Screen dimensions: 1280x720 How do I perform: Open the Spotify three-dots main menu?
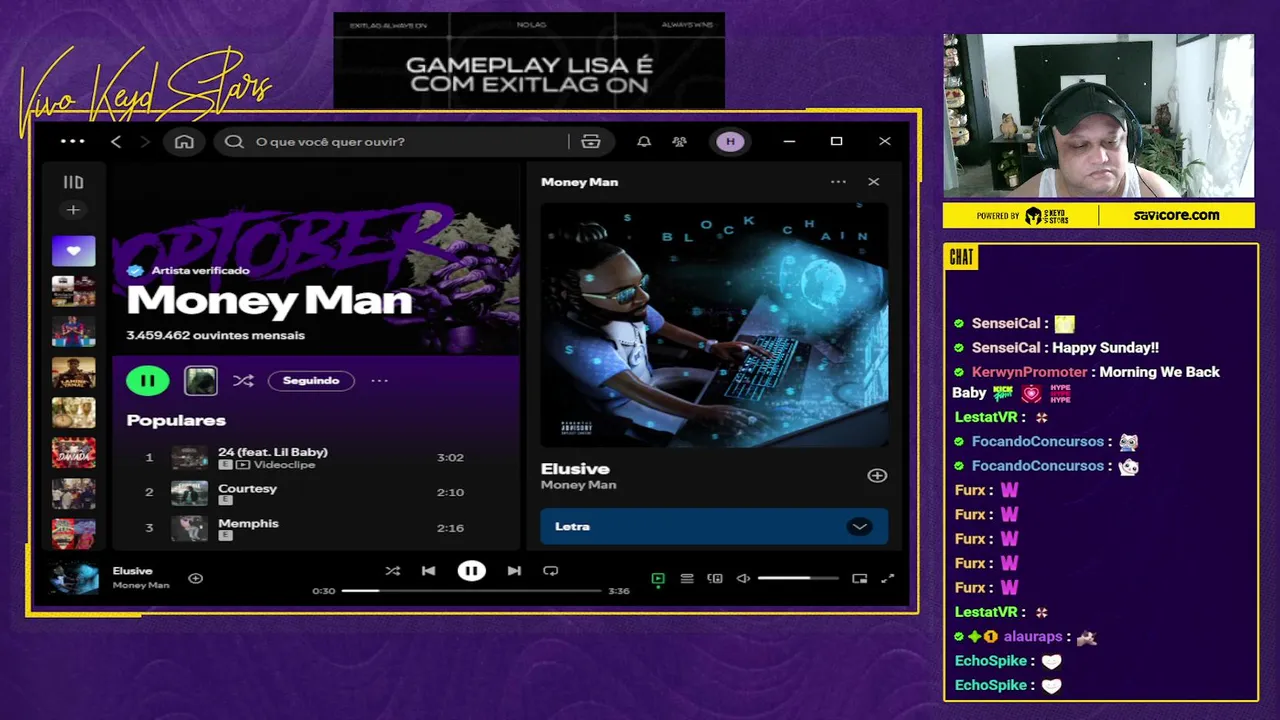(x=73, y=141)
